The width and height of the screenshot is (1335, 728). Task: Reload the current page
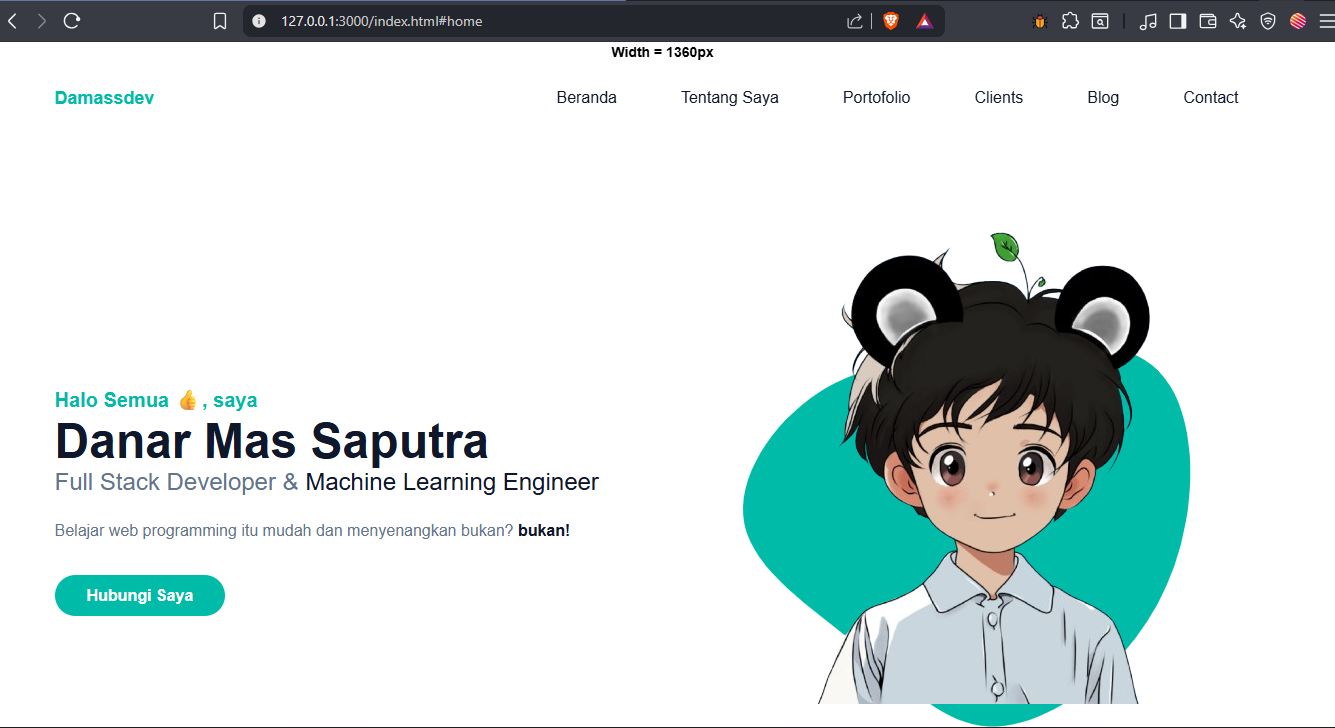71,21
